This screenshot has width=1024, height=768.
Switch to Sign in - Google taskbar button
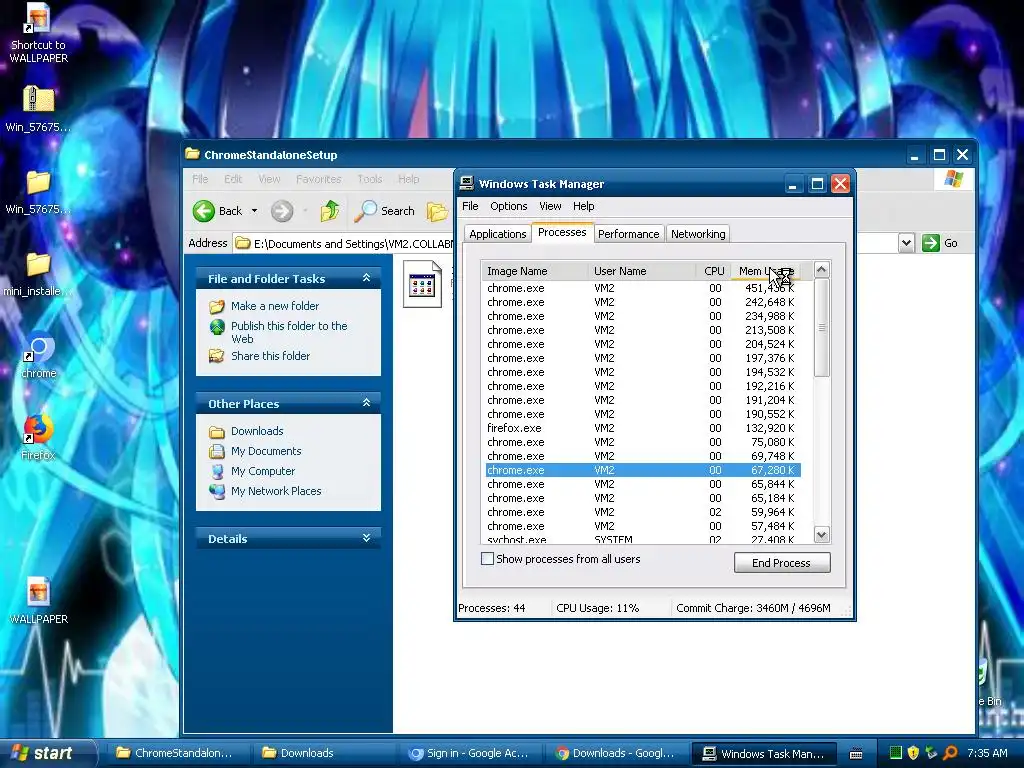coord(472,753)
